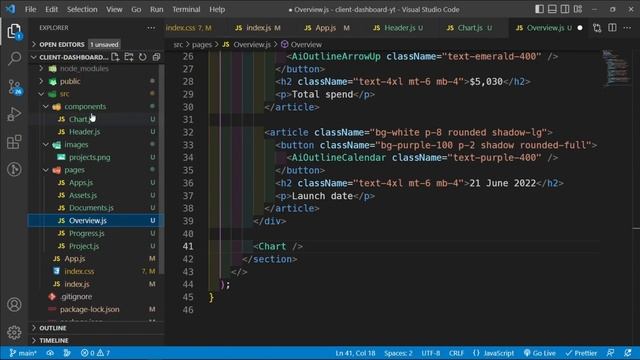640x360 pixels.
Task: Open the Accounts menu icon
Action: tap(14, 304)
